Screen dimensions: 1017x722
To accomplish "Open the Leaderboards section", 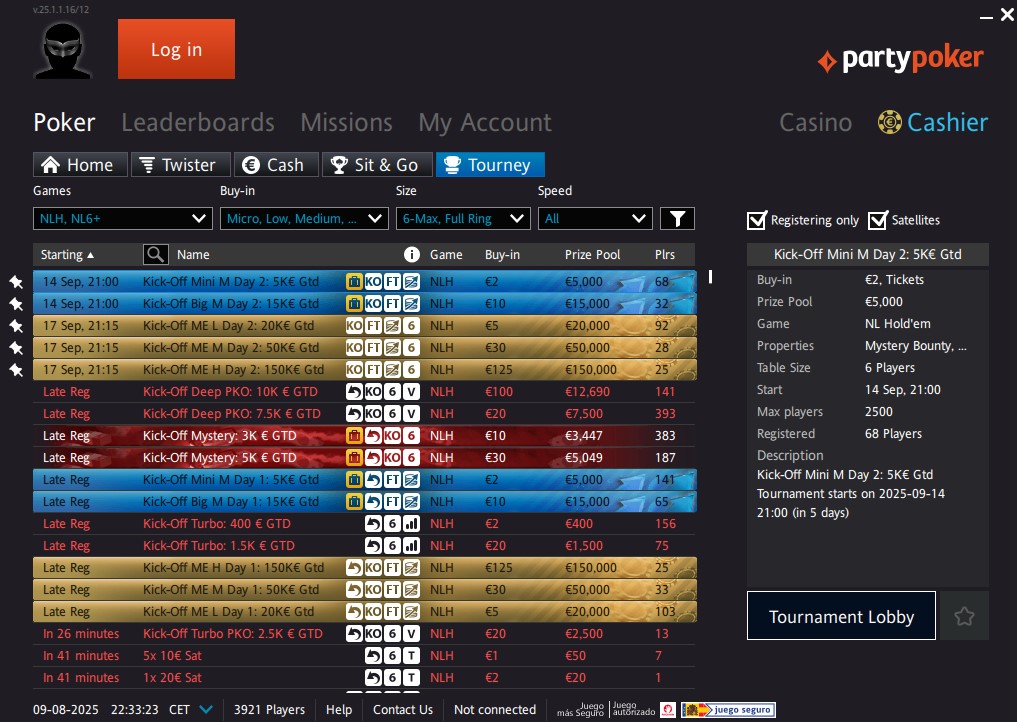I will (x=198, y=122).
